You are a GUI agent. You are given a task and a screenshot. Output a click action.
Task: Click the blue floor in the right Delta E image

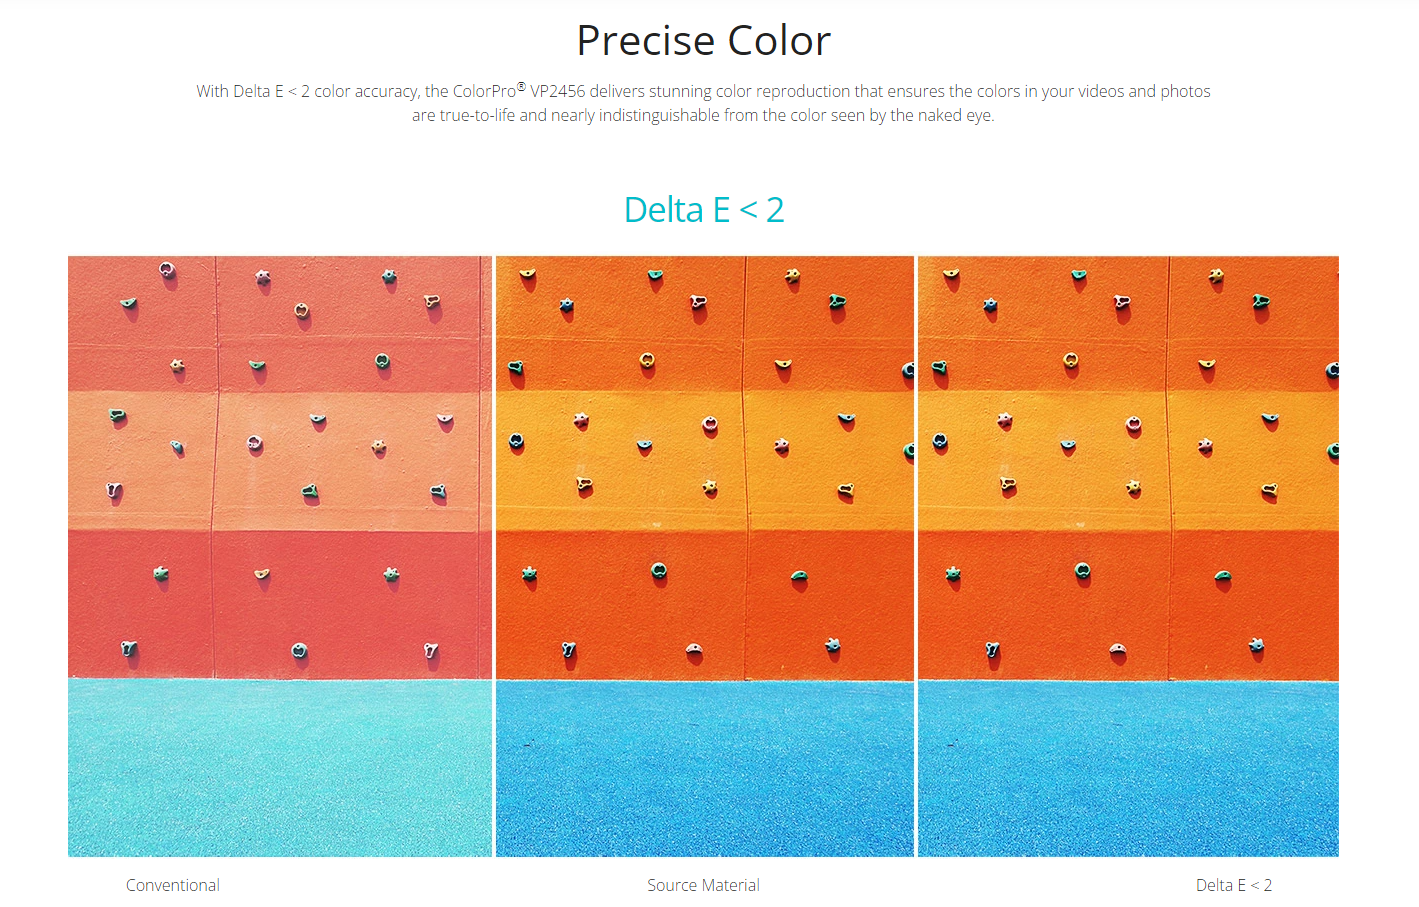(1128, 768)
